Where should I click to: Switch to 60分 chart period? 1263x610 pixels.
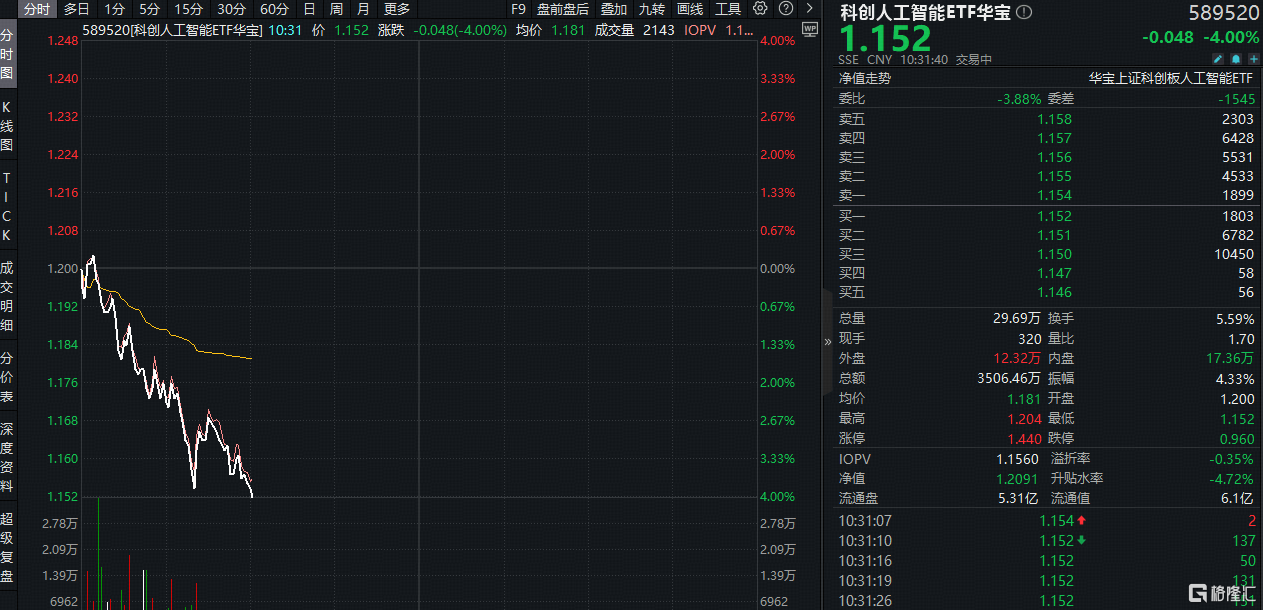(274, 9)
